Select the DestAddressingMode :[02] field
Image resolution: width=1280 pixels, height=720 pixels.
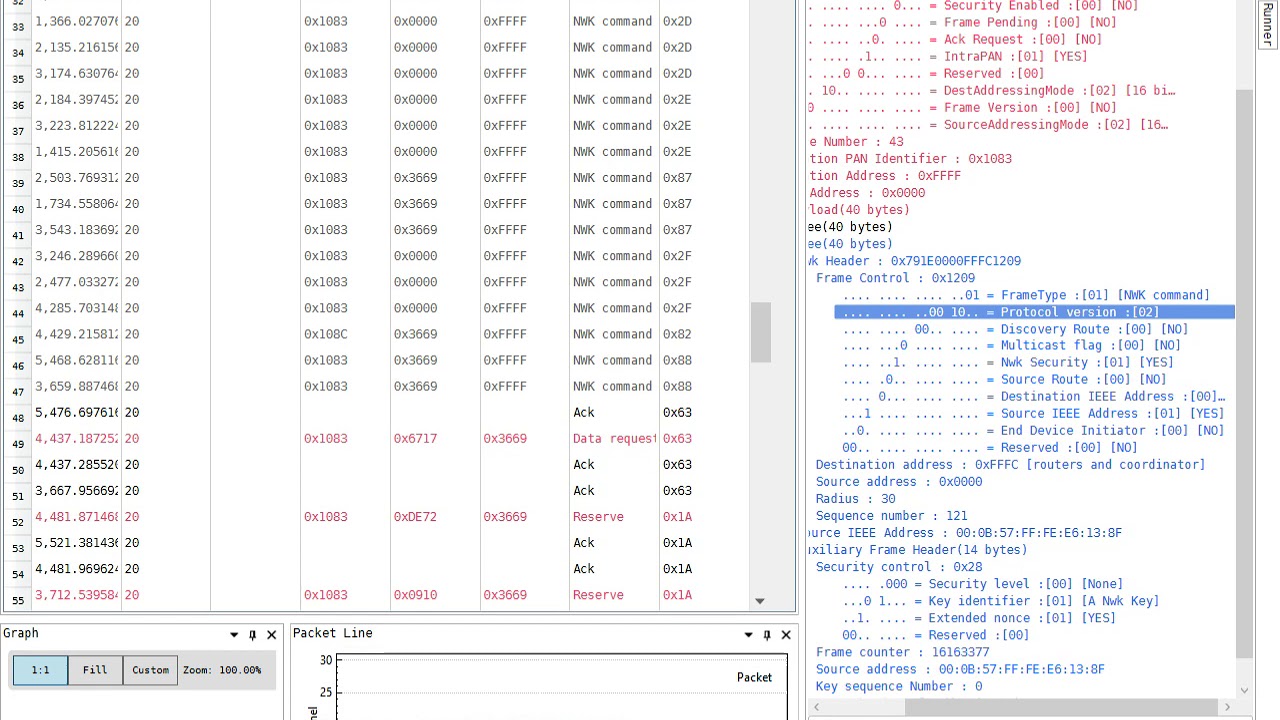coord(992,90)
